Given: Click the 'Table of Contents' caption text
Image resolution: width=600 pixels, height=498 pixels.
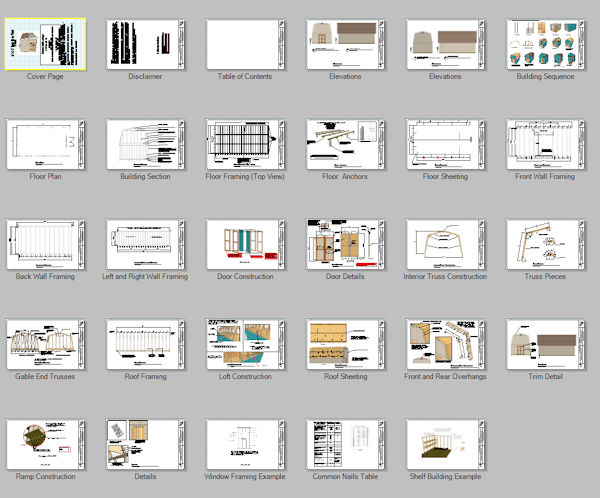Looking at the screenshot, I should tap(245, 76).
